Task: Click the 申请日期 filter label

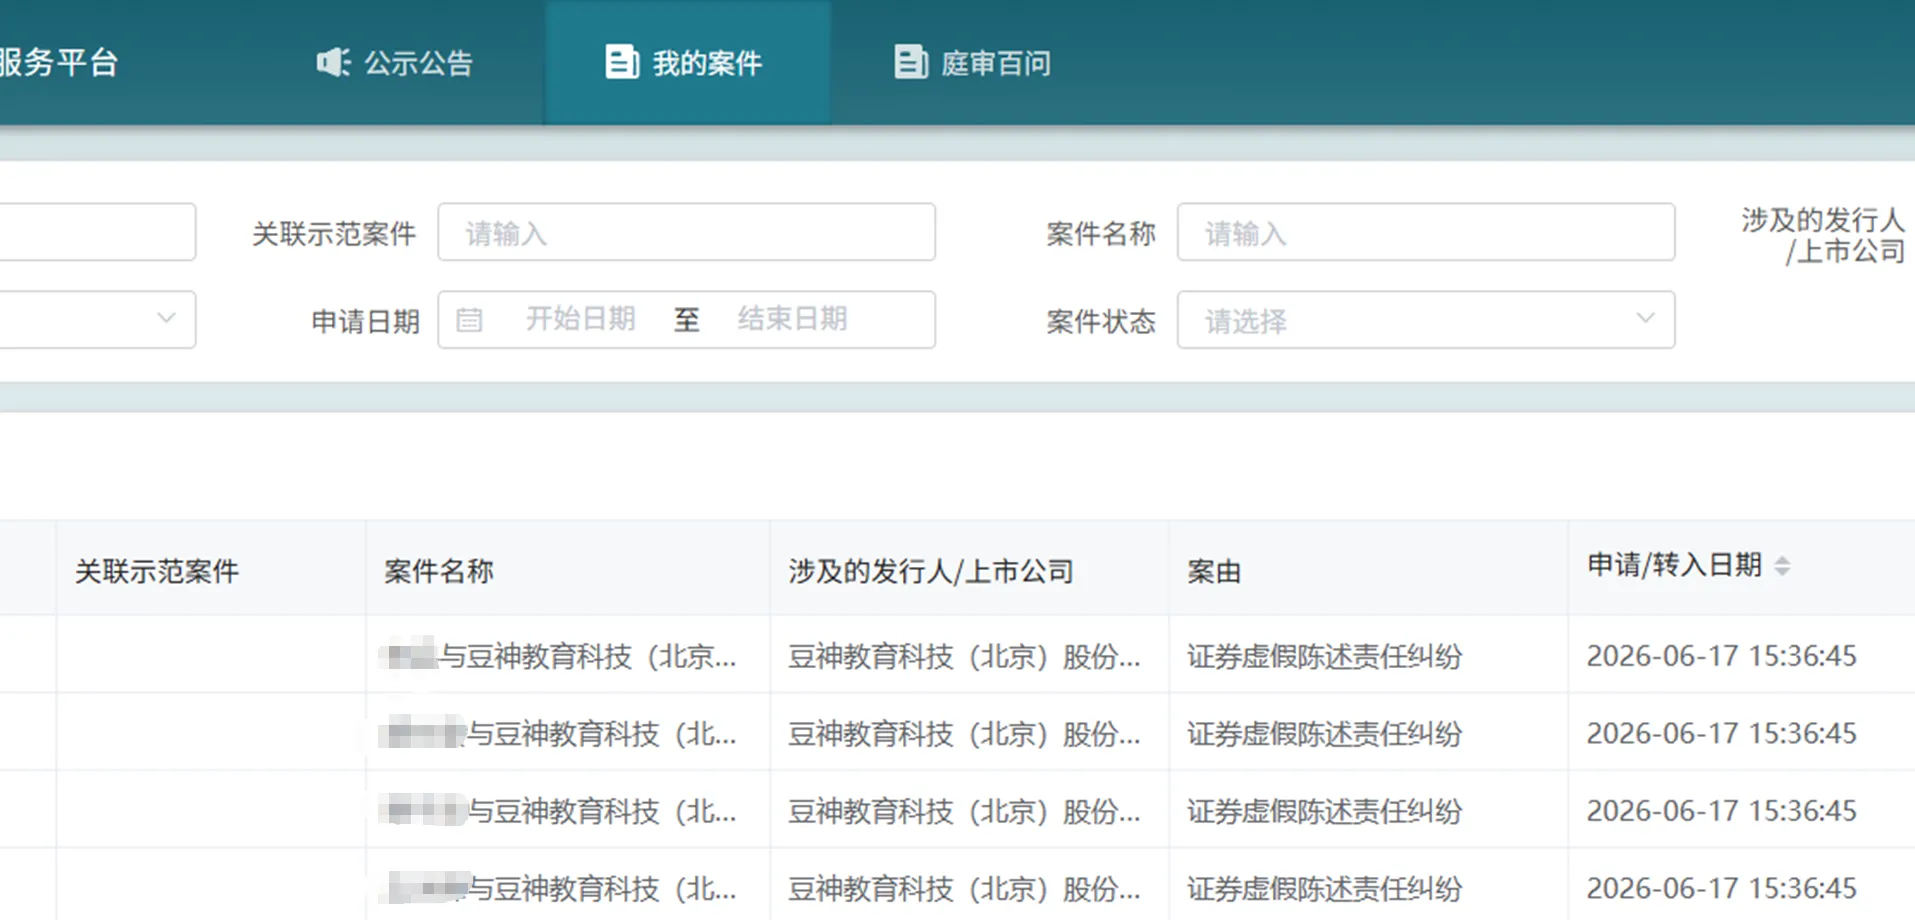Action: pos(365,321)
